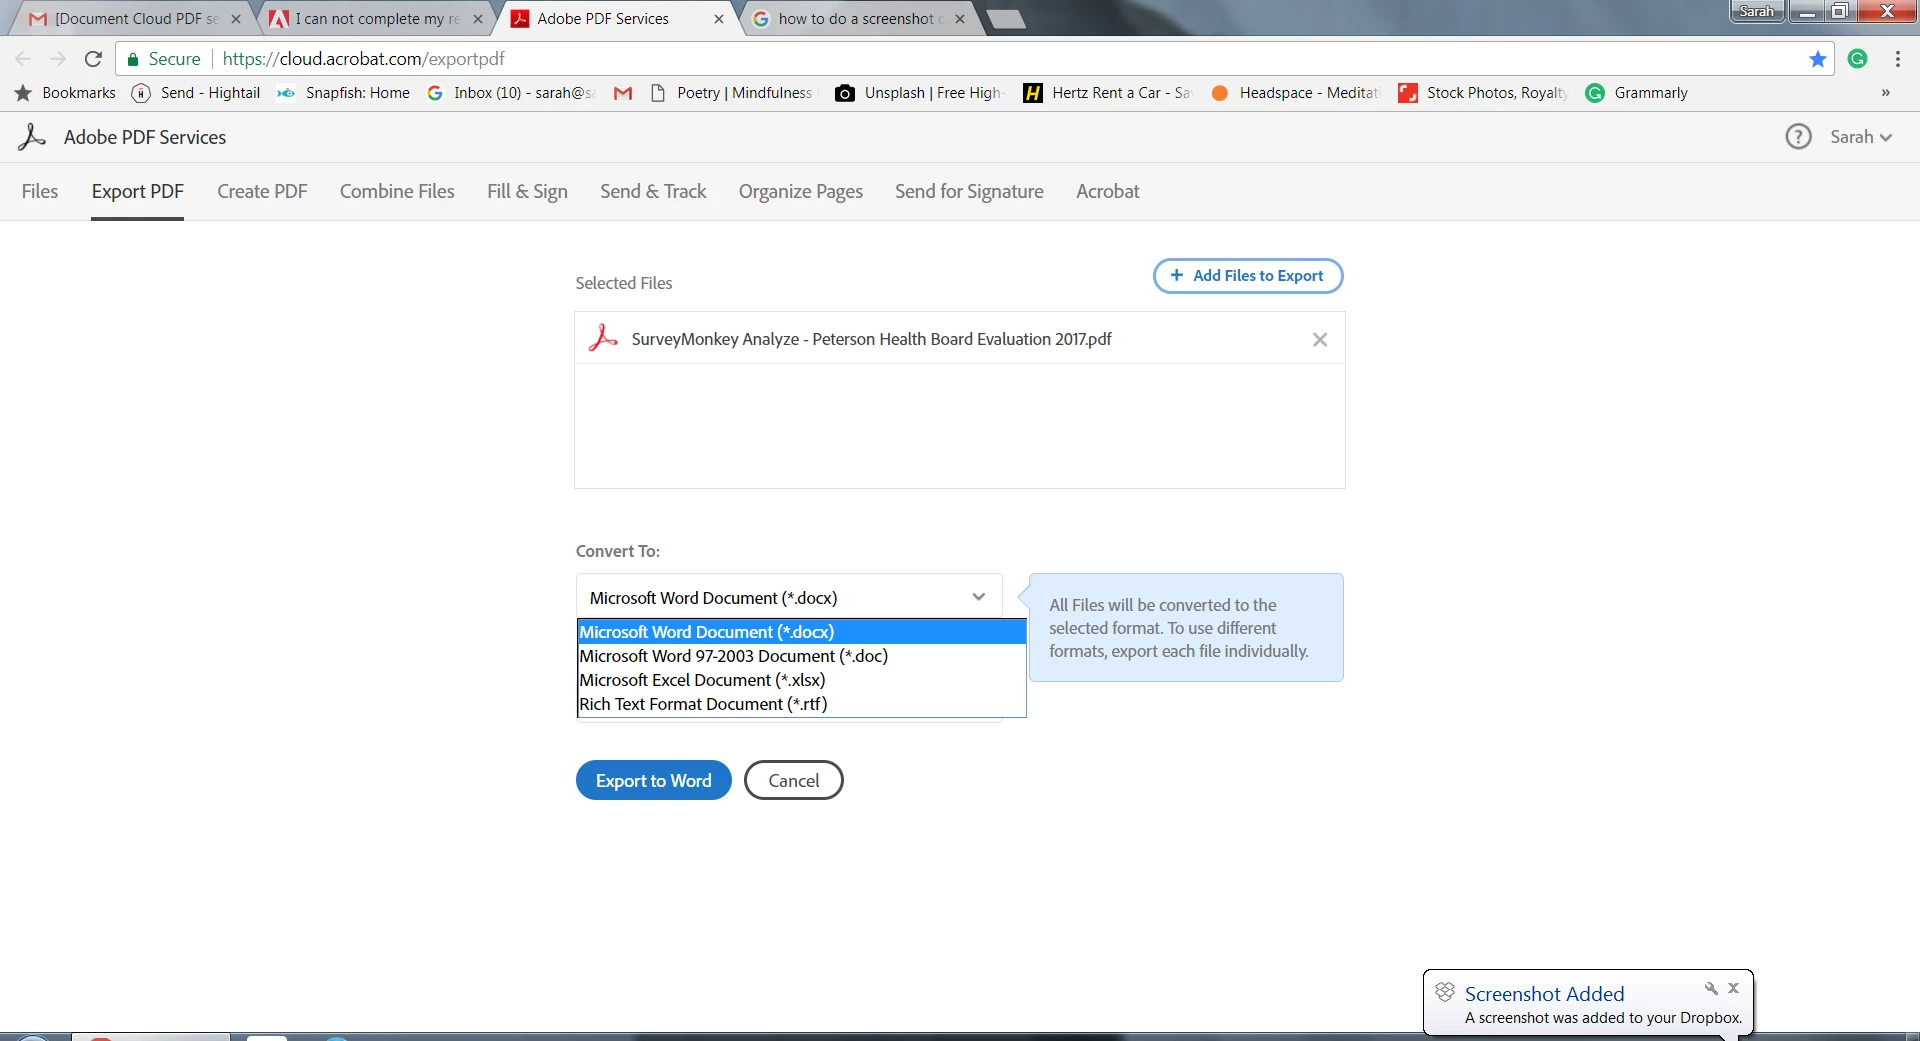
Task: Click the SurveyMonkey Analyze PDF file name
Action: [872, 339]
